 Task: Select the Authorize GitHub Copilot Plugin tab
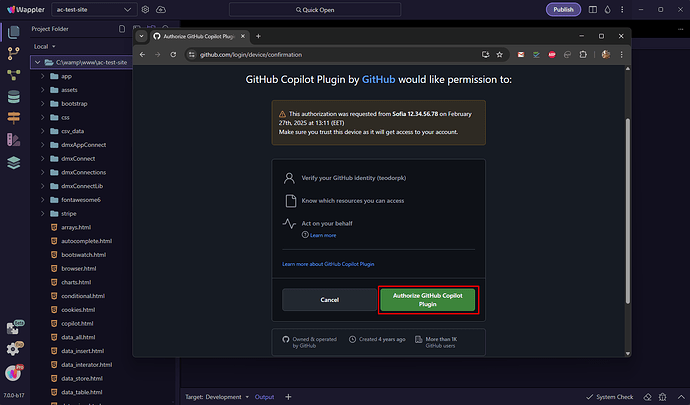point(199,37)
